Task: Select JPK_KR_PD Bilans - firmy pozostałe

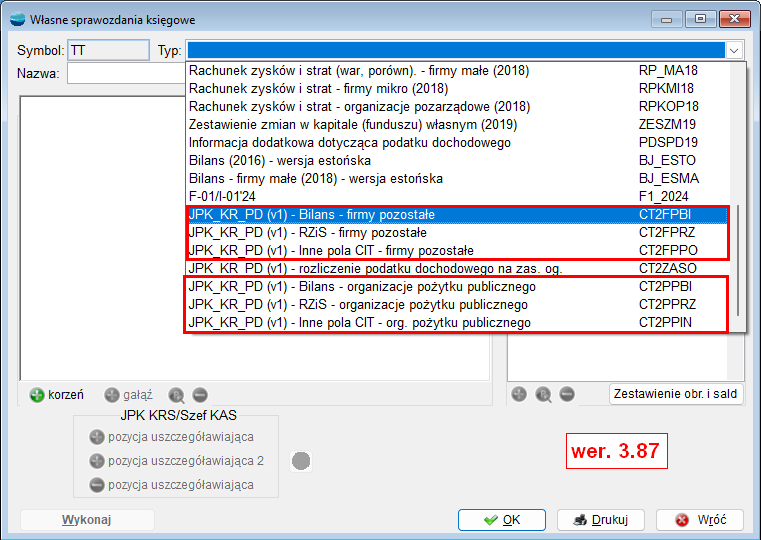Action: click(x=311, y=215)
